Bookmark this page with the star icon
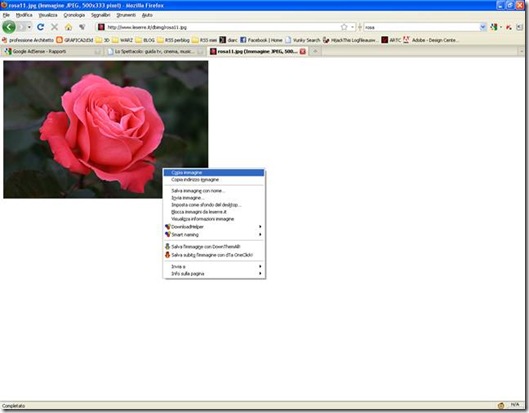The width and height of the screenshot is (529, 413). coord(344,27)
